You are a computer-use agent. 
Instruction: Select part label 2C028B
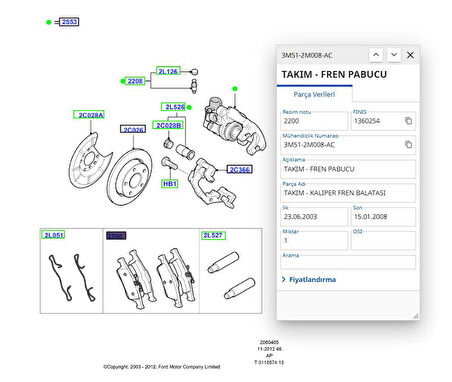(168, 125)
